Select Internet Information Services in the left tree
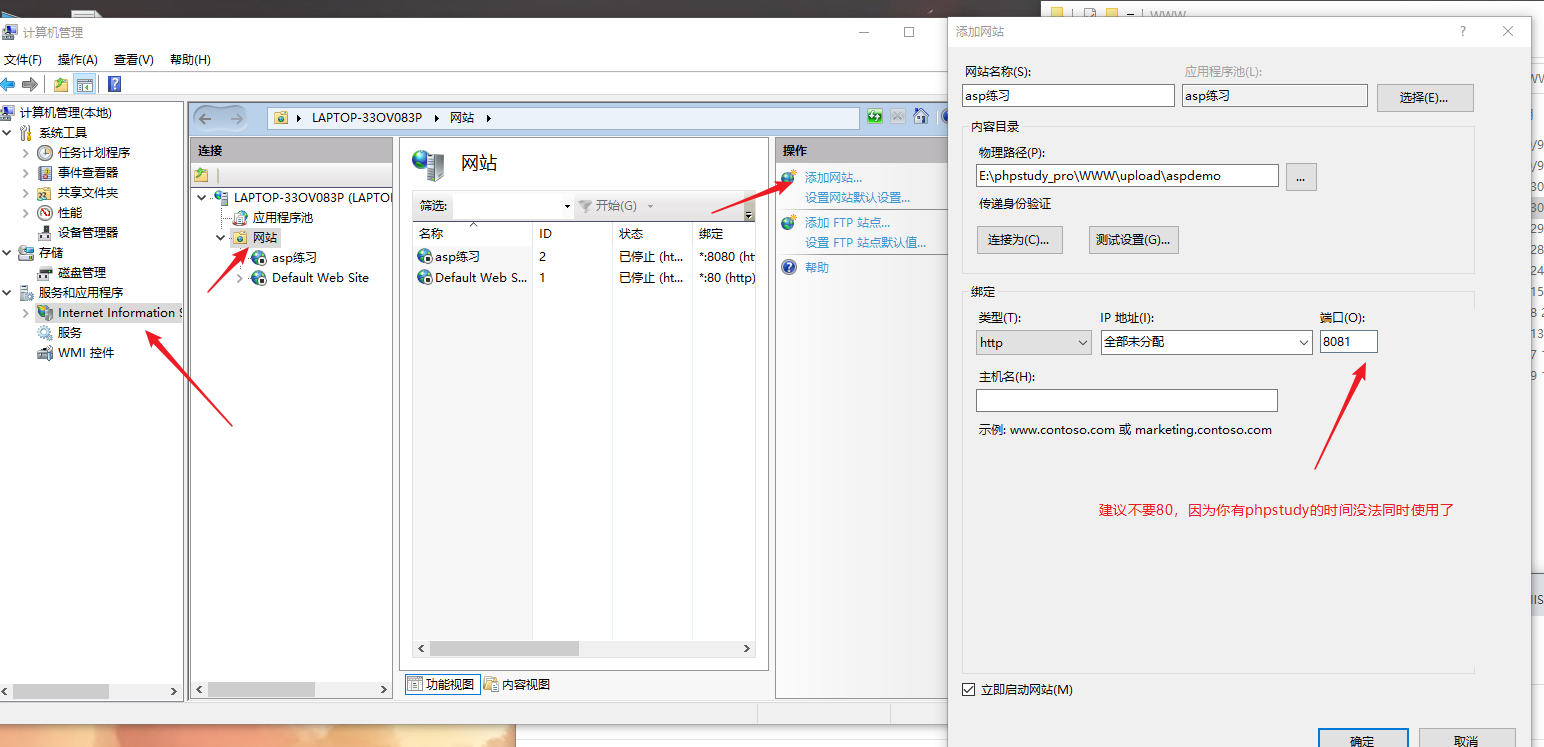 (111, 312)
